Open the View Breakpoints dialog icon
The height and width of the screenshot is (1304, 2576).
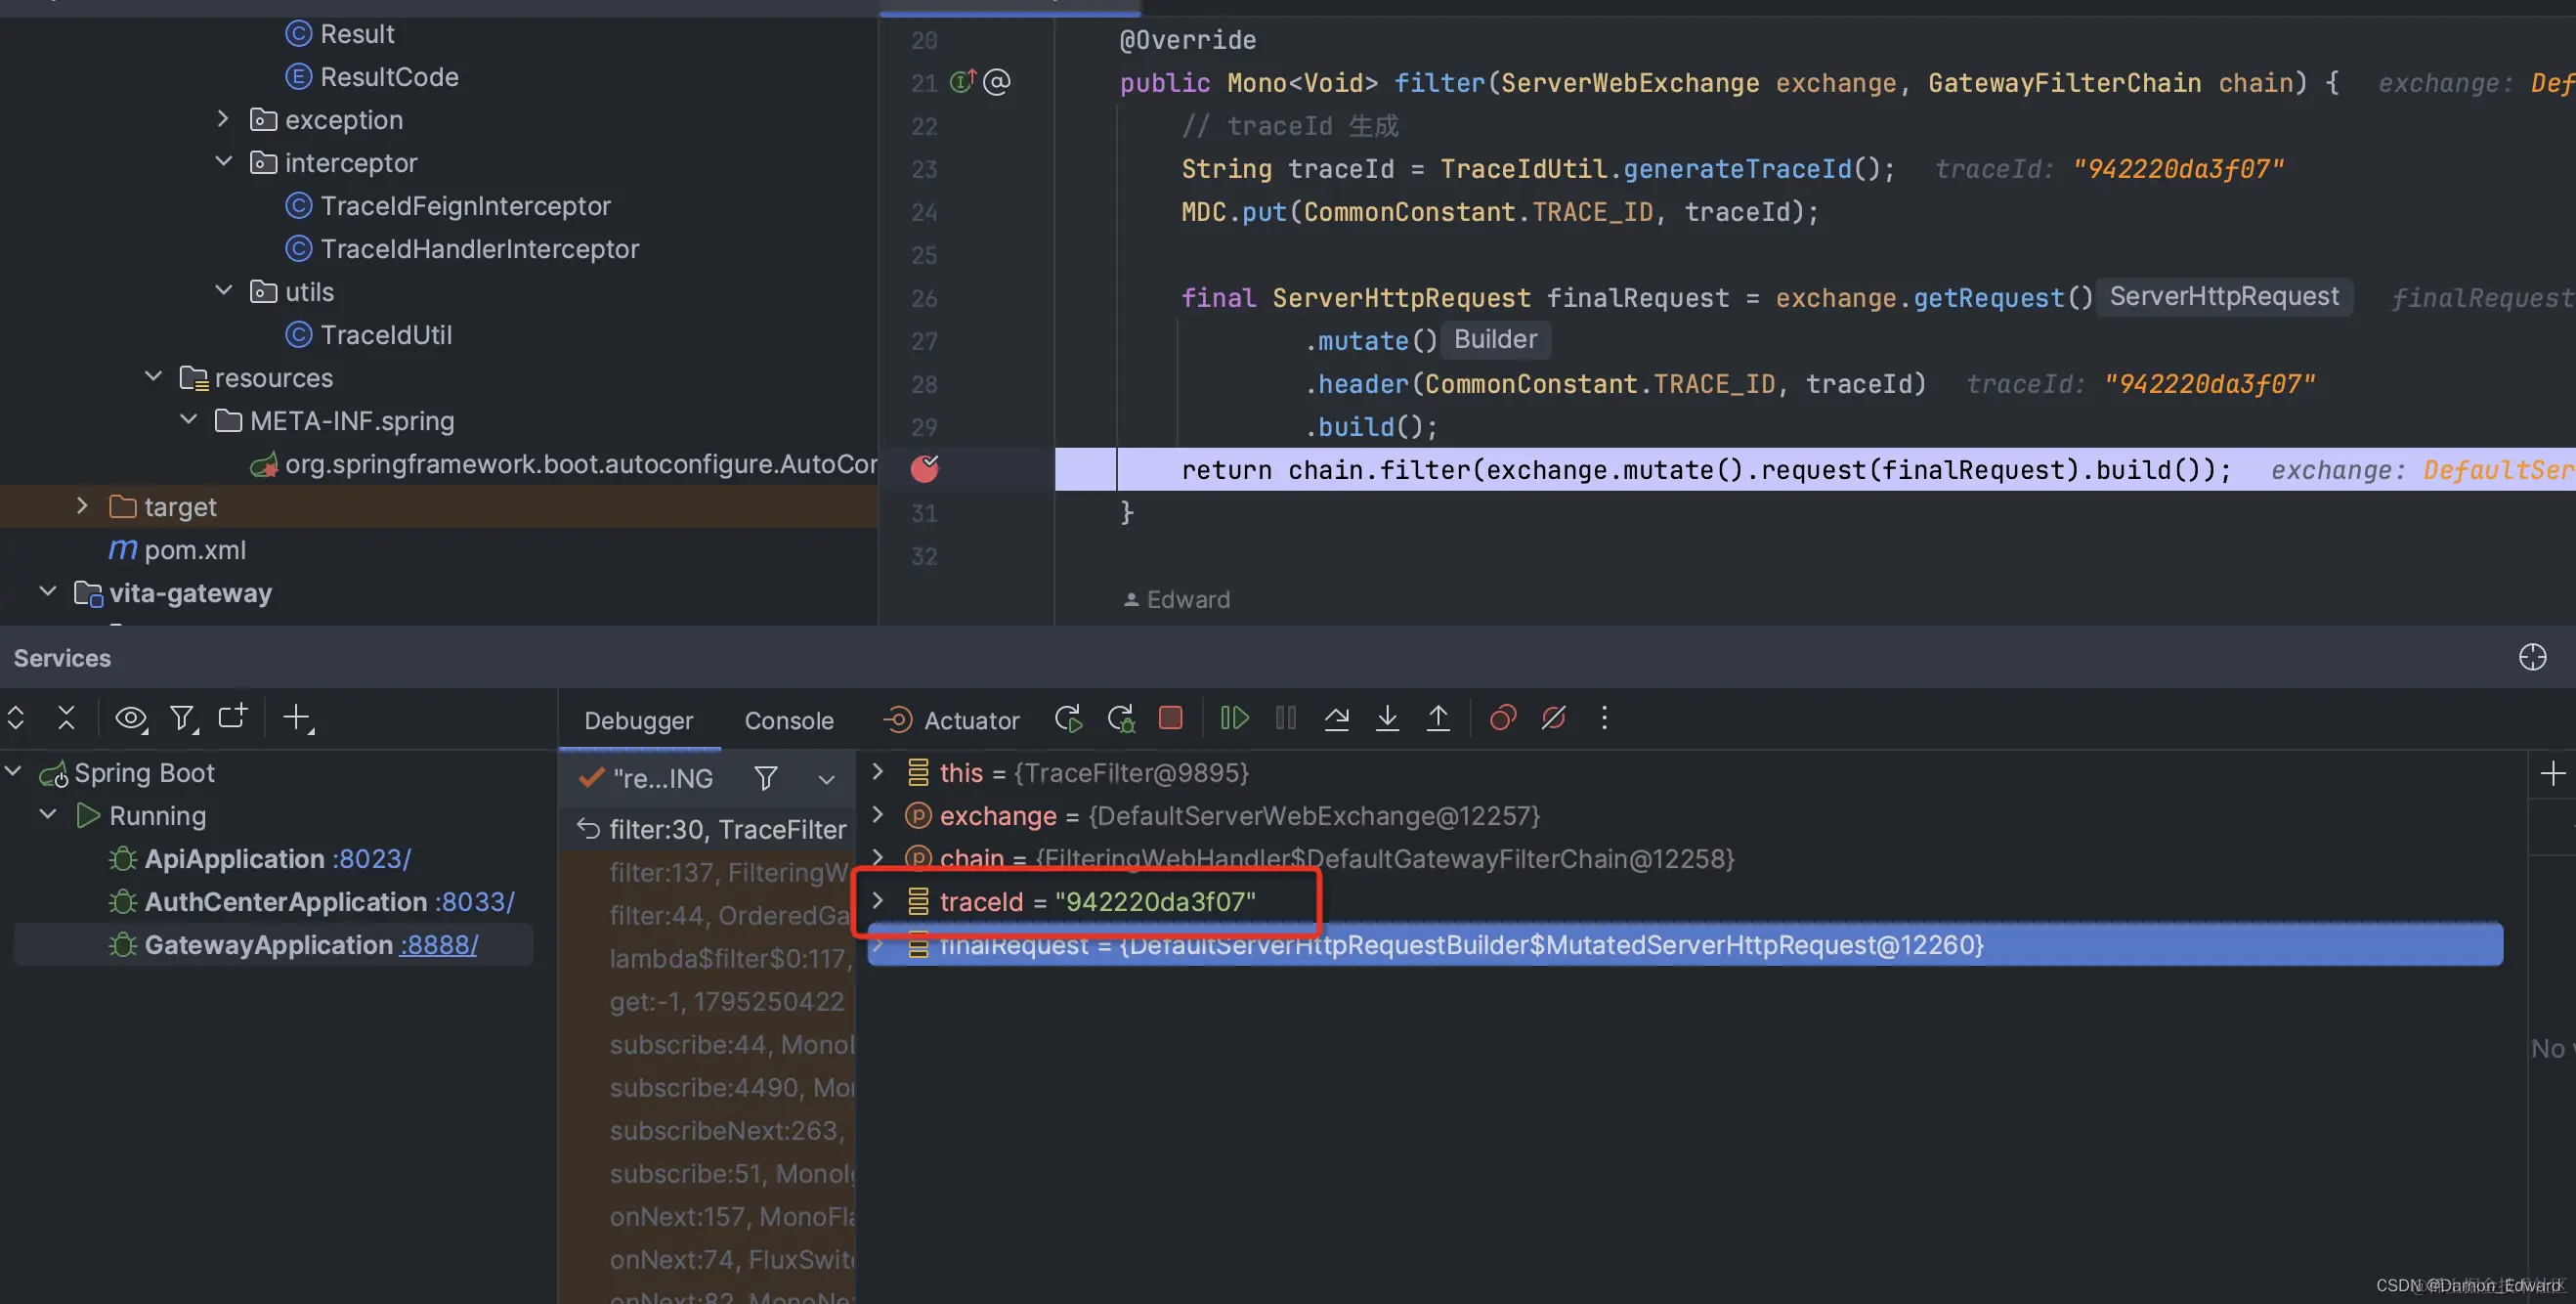pos(1502,718)
